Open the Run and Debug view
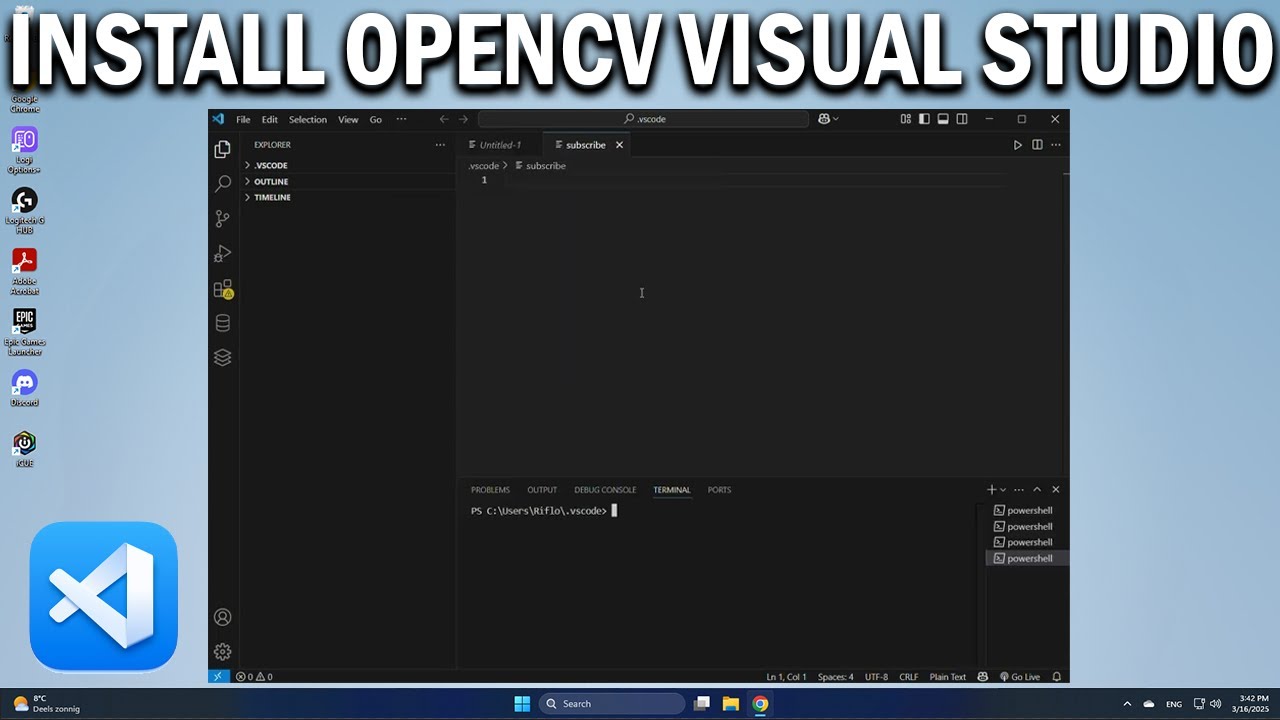The width and height of the screenshot is (1280, 720). click(x=222, y=254)
